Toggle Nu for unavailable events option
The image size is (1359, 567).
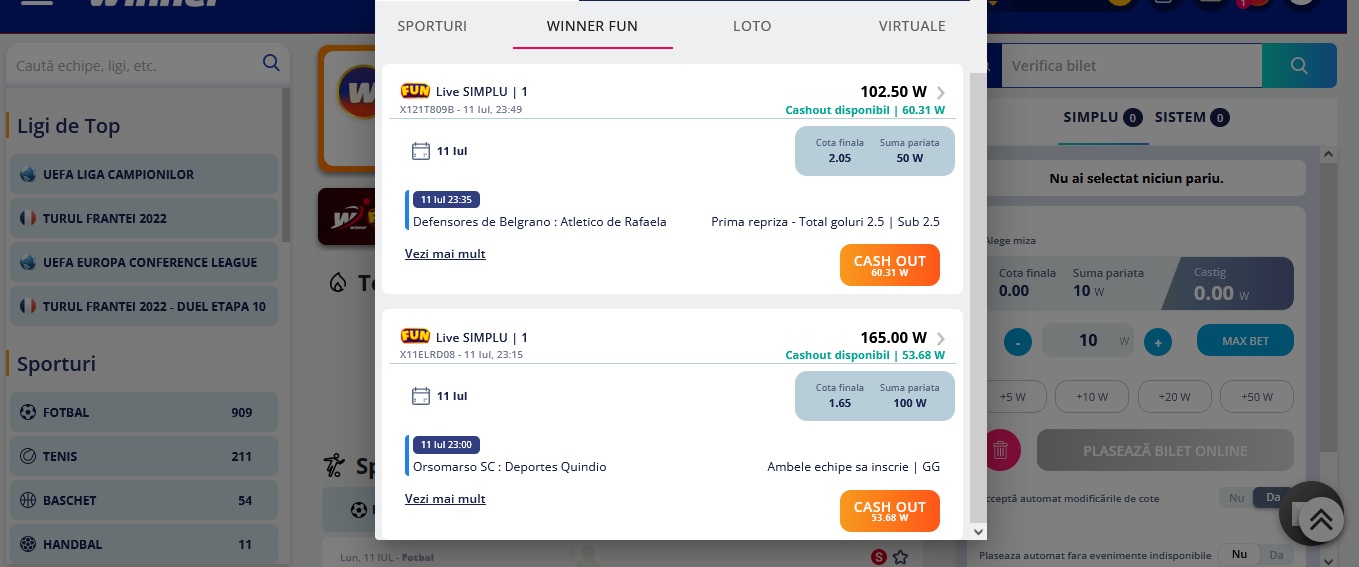coord(1239,555)
